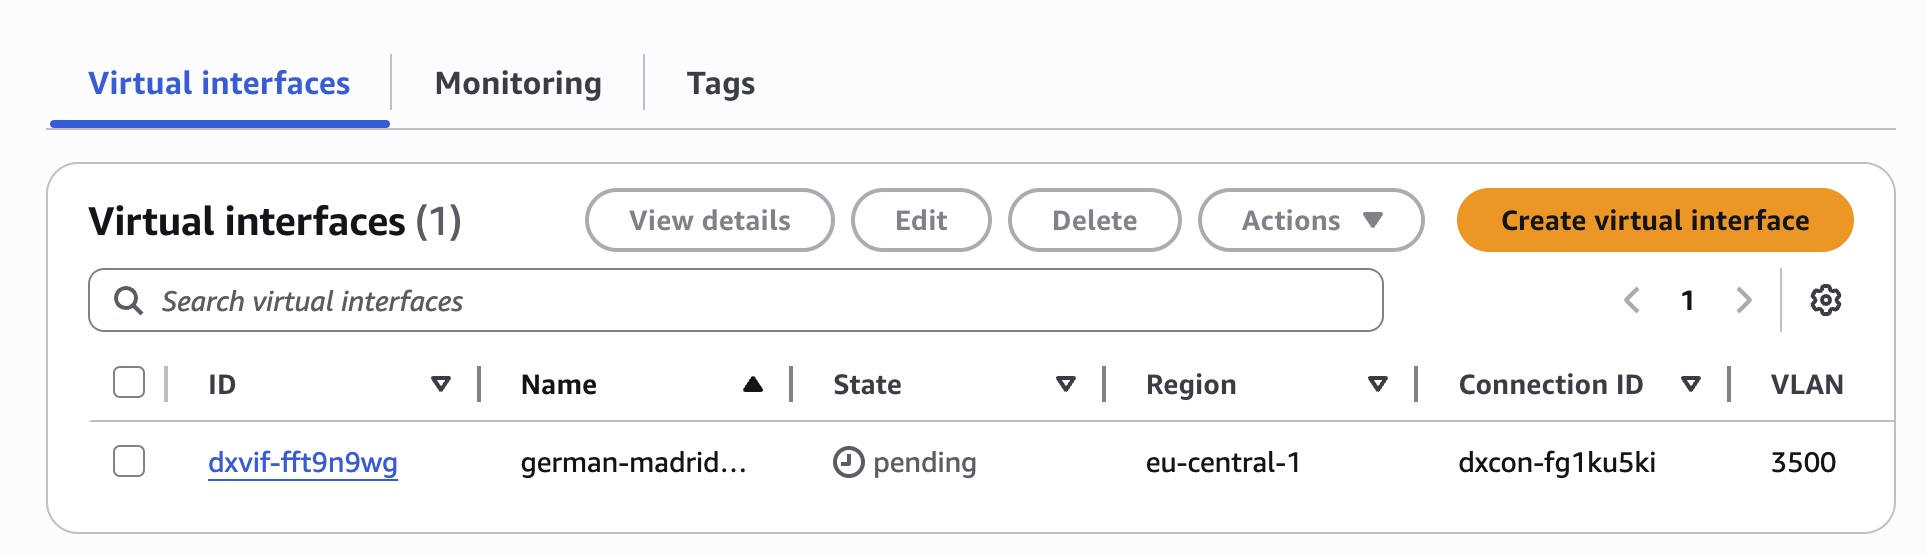The height and width of the screenshot is (556, 1926).
Task: Sort by Connection ID column arrow
Action: point(1691,385)
